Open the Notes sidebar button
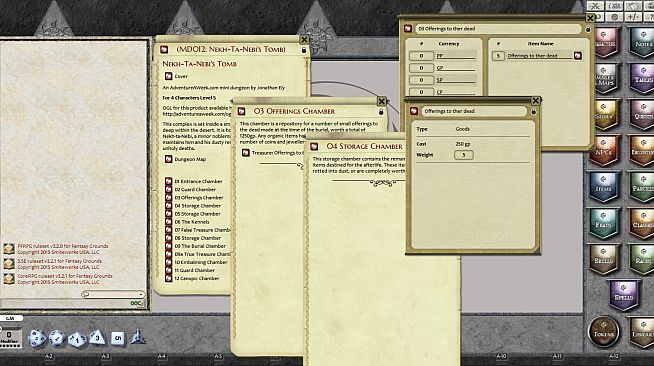654x366 pixels. tap(642, 42)
